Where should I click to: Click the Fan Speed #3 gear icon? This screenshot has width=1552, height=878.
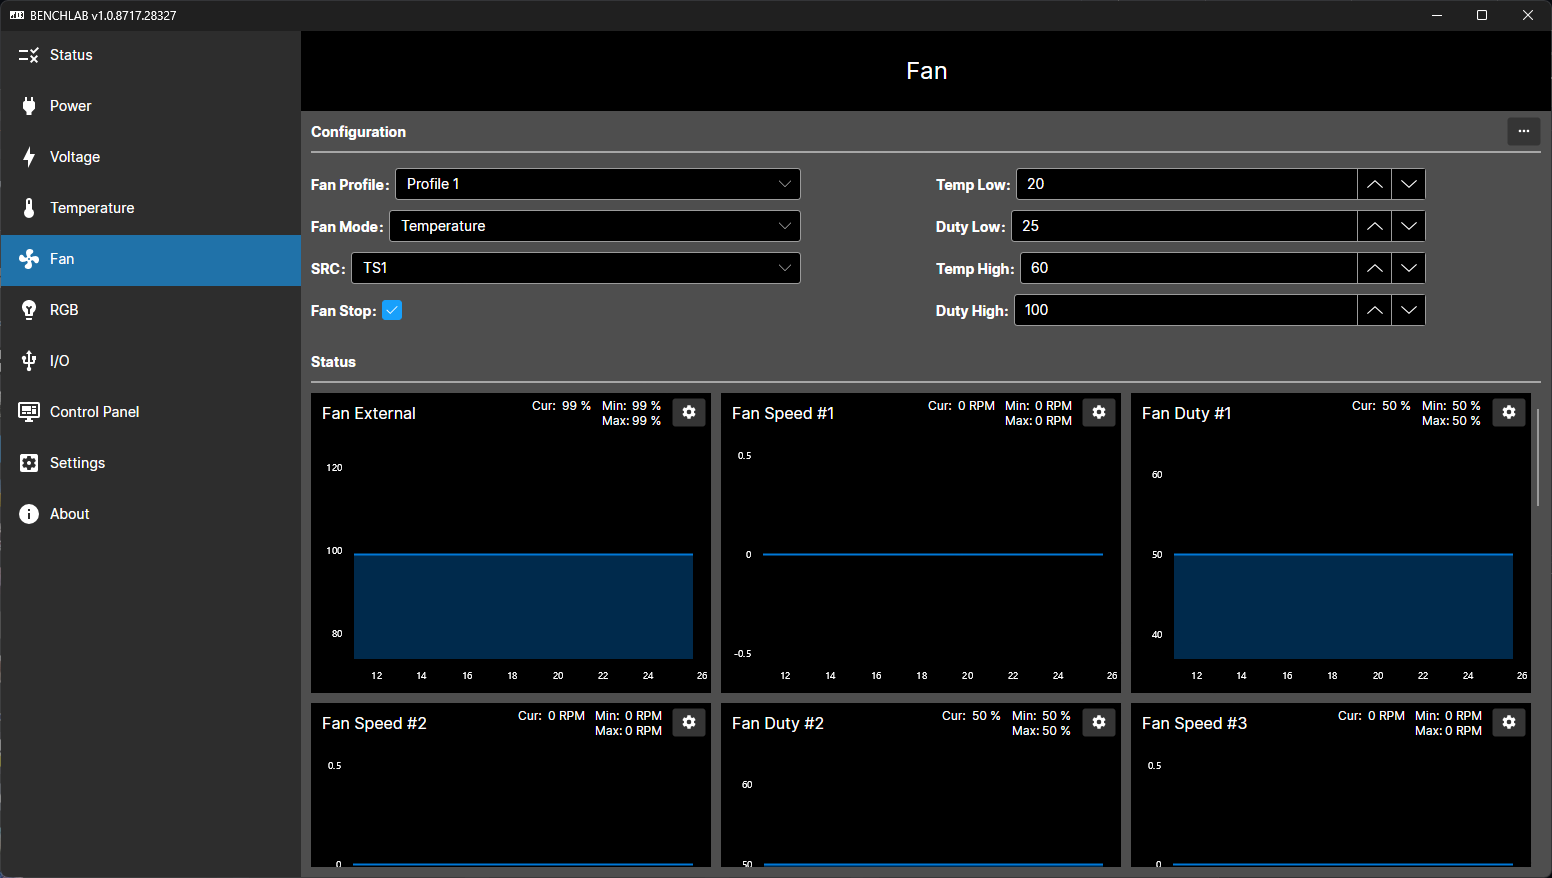tap(1509, 722)
